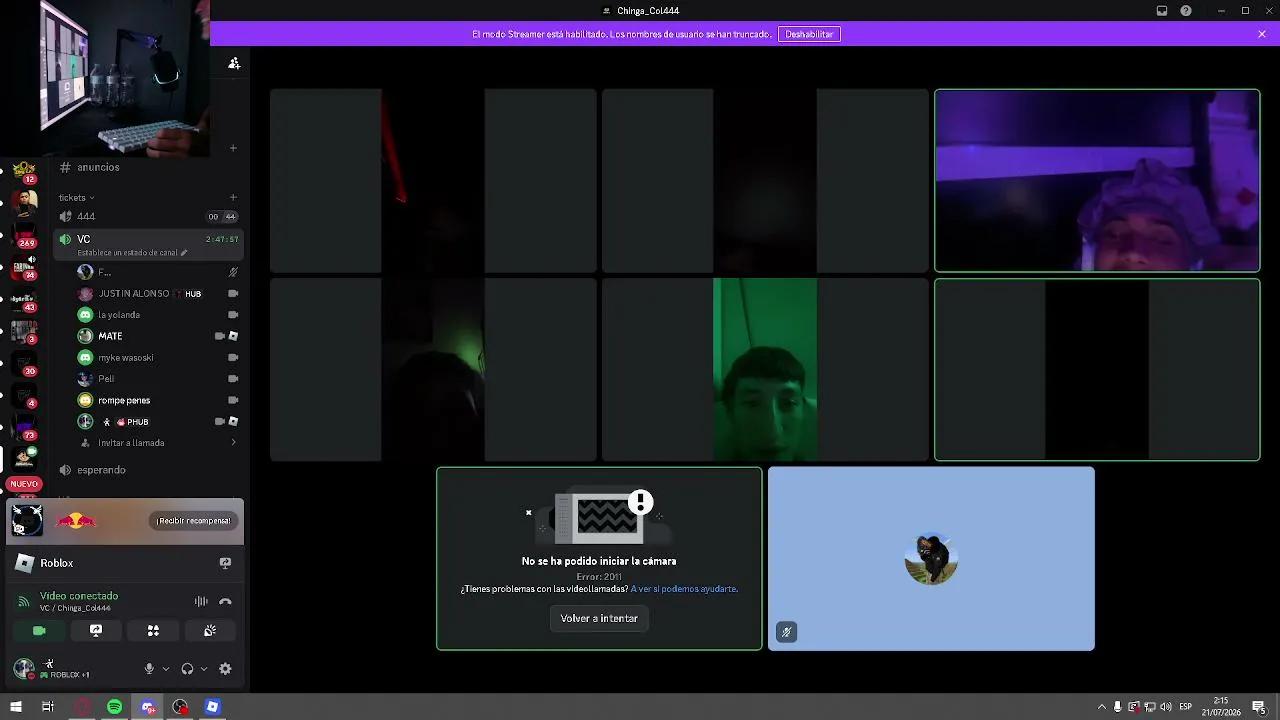Open Spotify from taskbar
The height and width of the screenshot is (720, 1280).
click(x=114, y=707)
